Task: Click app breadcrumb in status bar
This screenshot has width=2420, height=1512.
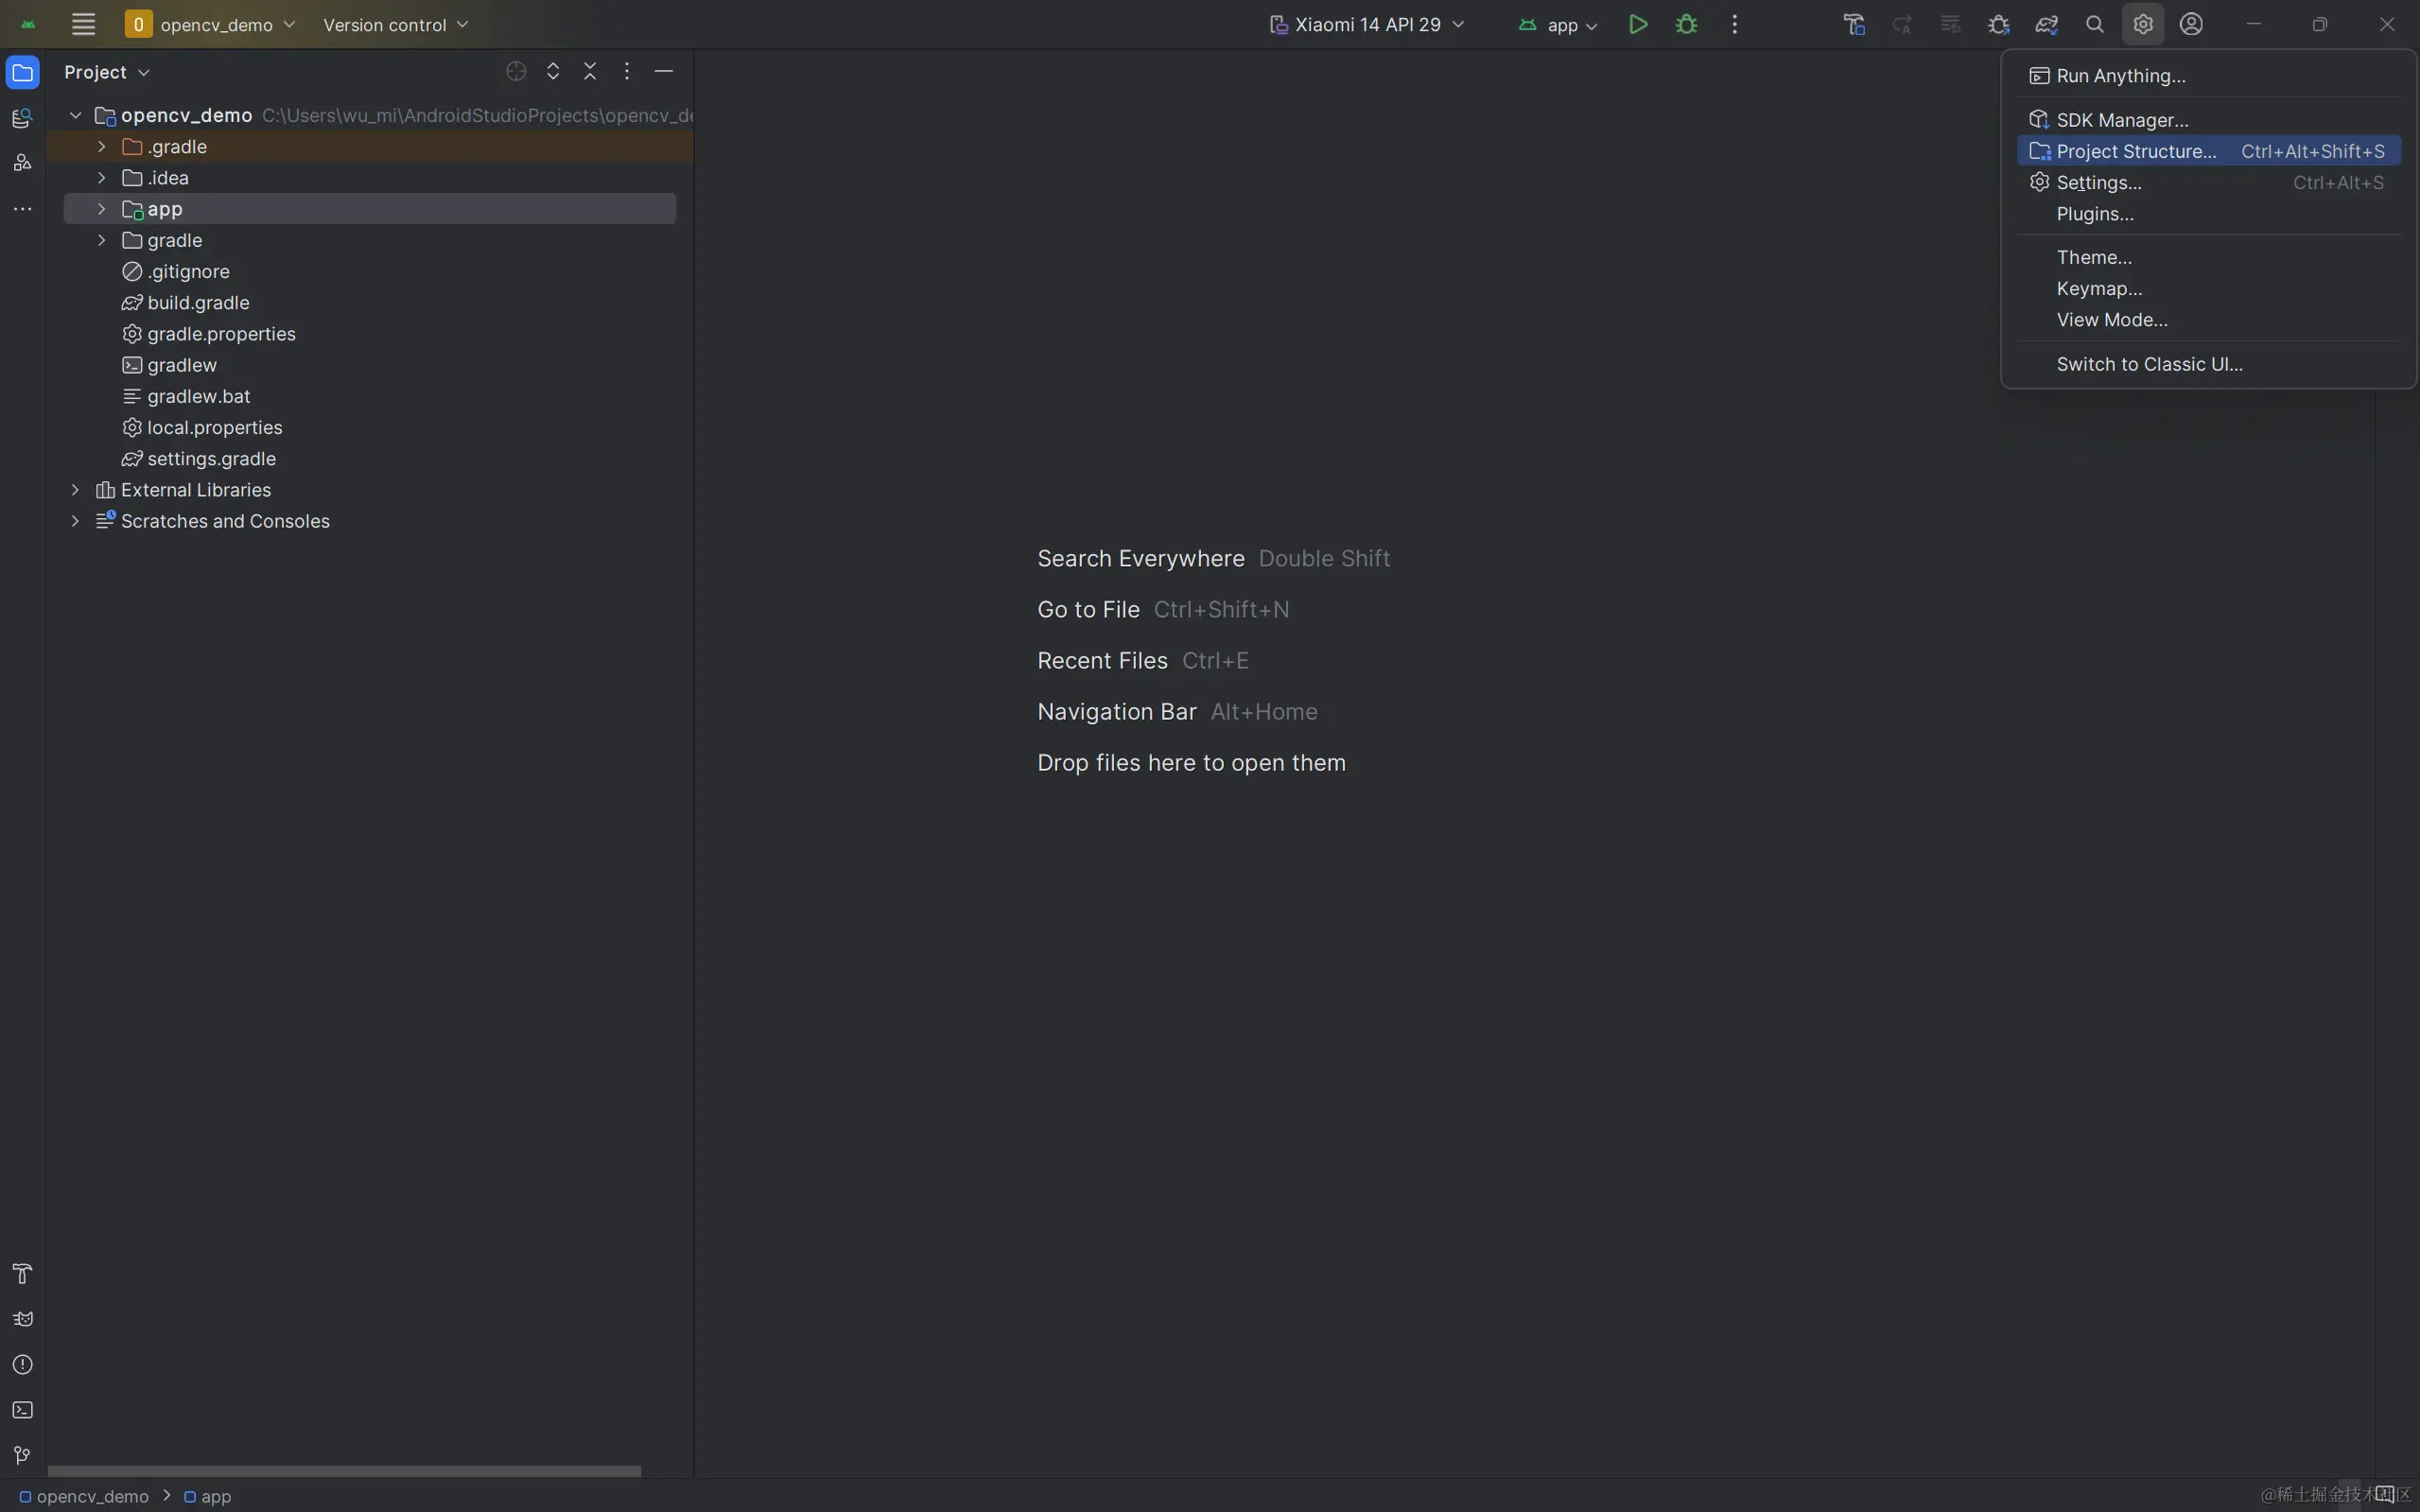Action: [x=208, y=1496]
